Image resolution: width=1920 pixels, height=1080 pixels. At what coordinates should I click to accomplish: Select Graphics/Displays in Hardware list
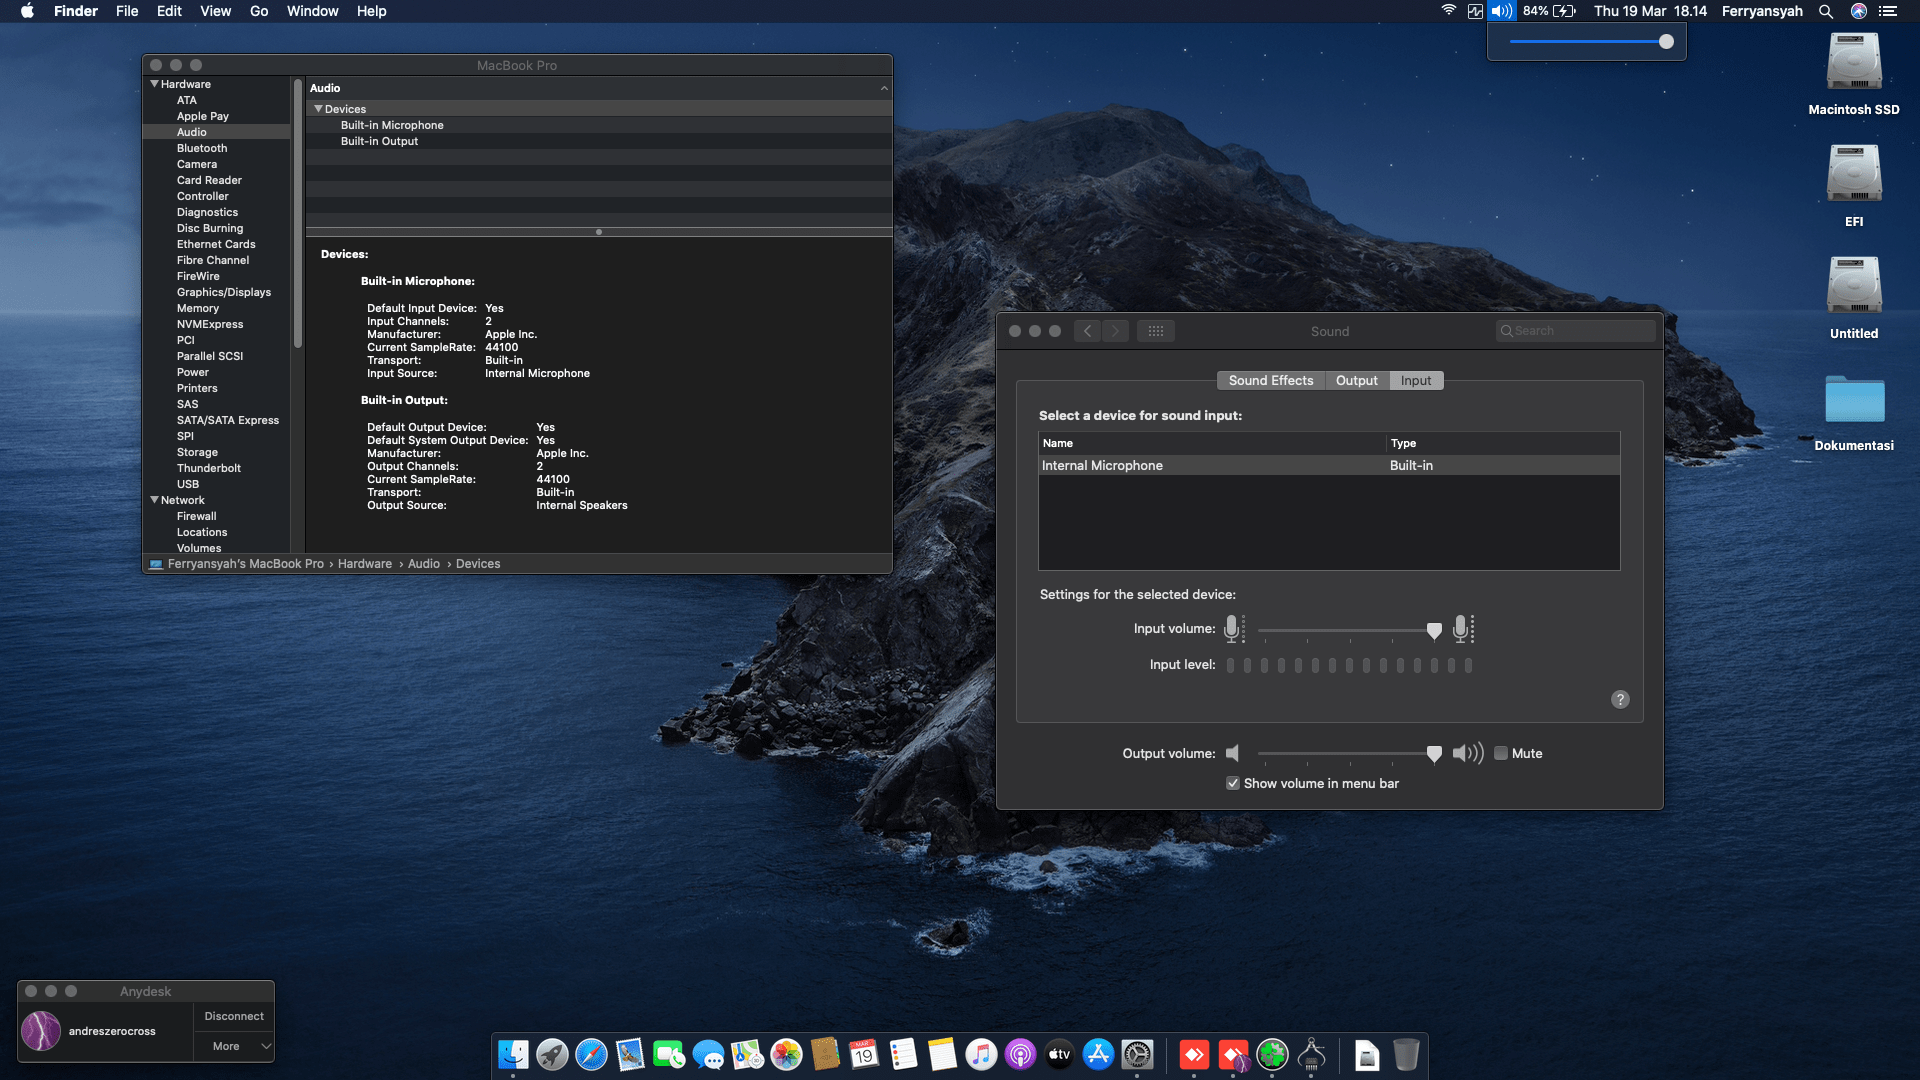[x=224, y=292]
